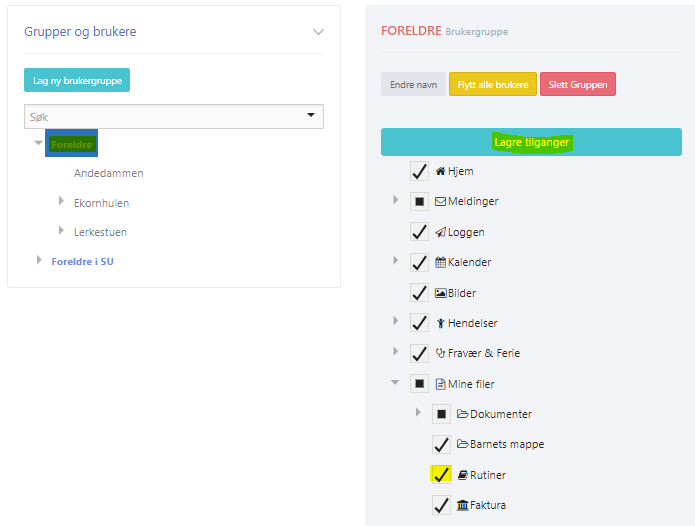Click the Faktura bank building icon

pyautogui.click(x=462, y=505)
